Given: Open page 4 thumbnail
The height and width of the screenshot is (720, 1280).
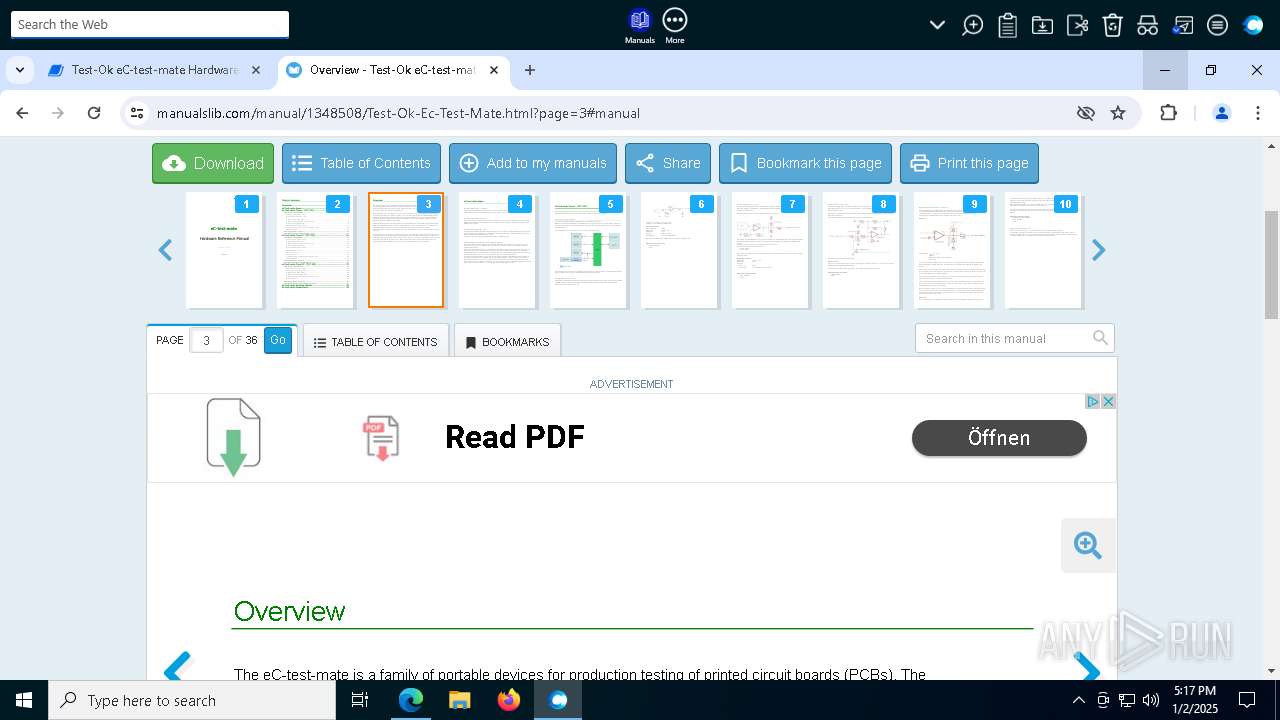Looking at the screenshot, I should (497, 250).
